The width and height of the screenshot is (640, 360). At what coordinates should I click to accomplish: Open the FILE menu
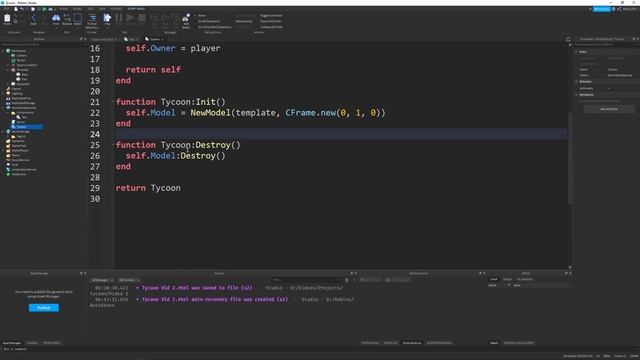tap(6, 9)
